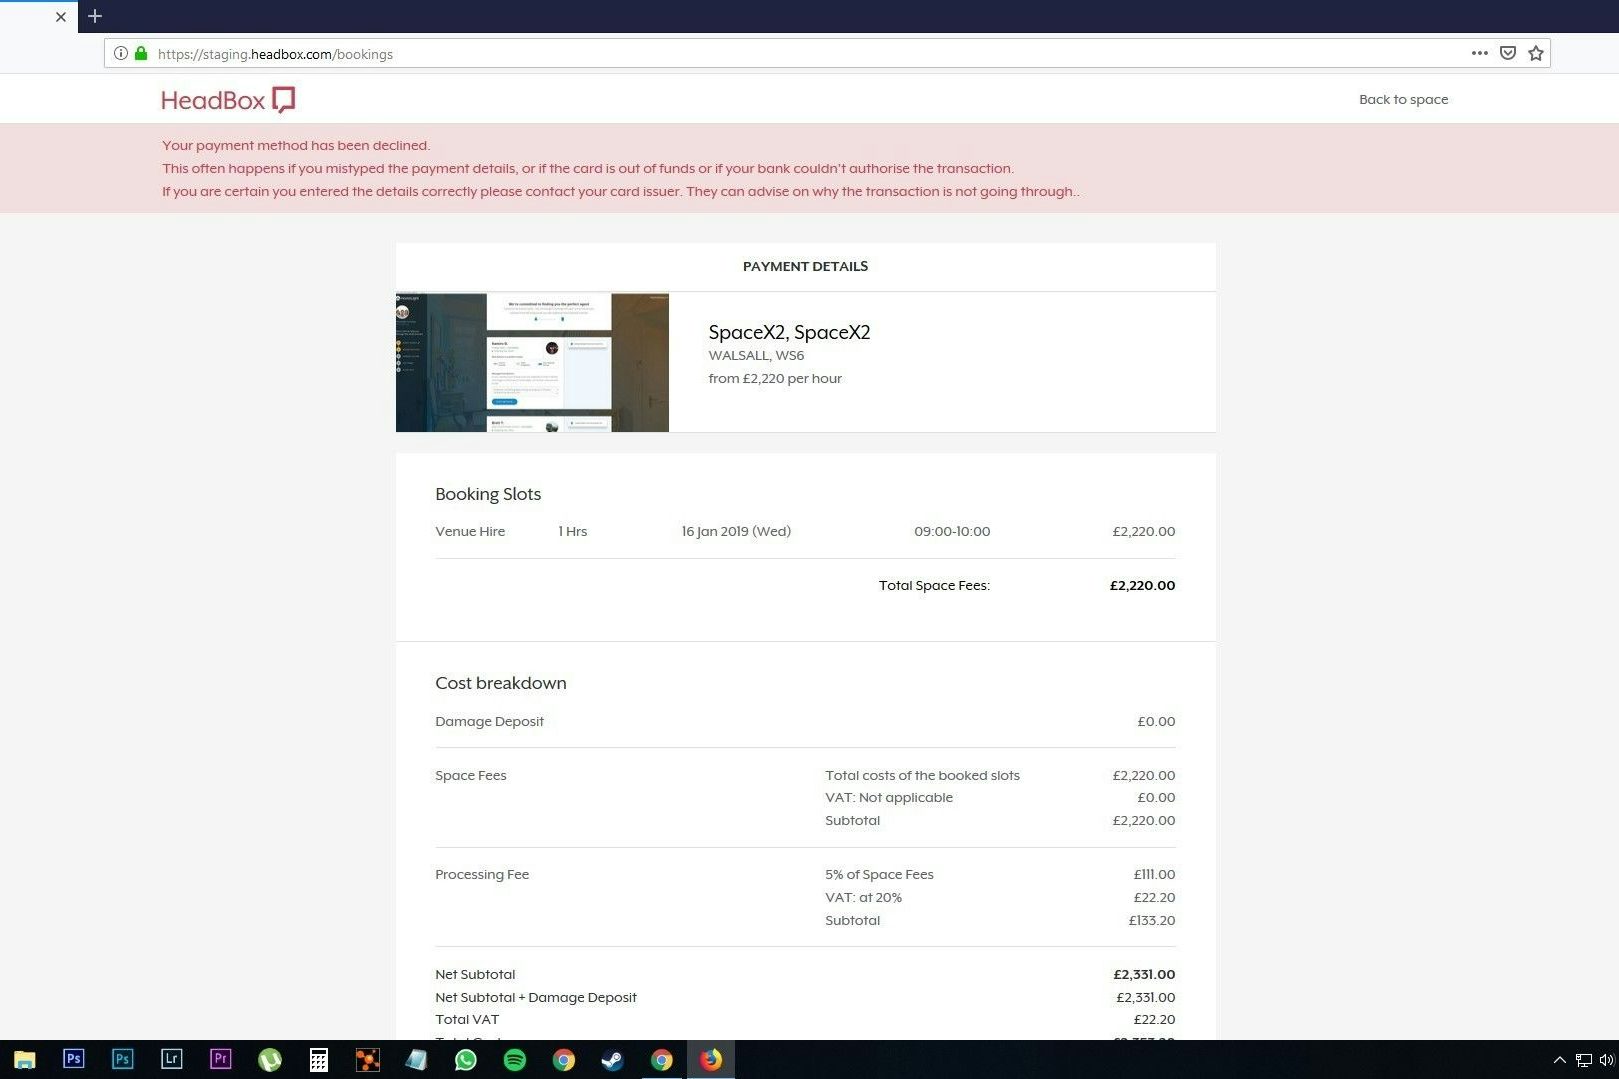Open the Calculator app in the taskbar
Image resolution: width=1619 pixels, height=1079 pixels.
click(x=319, y=1059)
